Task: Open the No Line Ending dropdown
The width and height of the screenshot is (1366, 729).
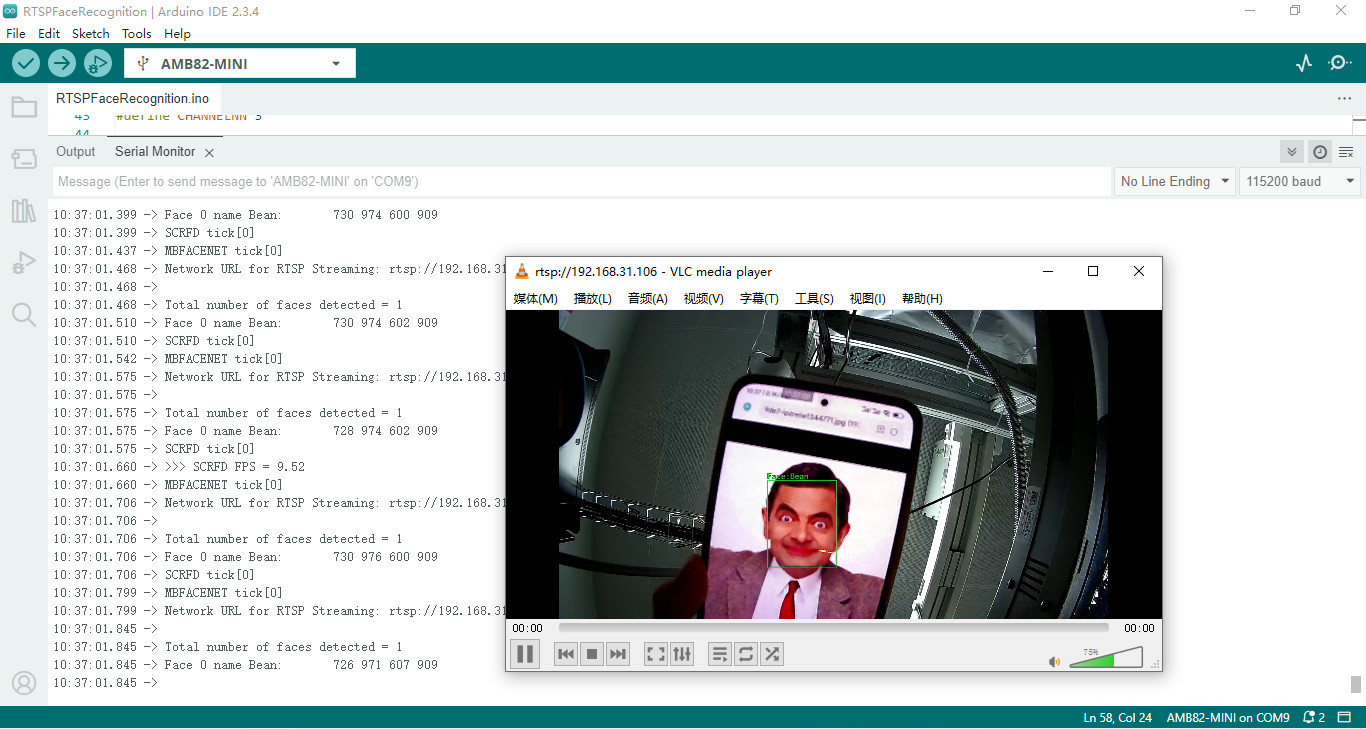Action: 1175,181
